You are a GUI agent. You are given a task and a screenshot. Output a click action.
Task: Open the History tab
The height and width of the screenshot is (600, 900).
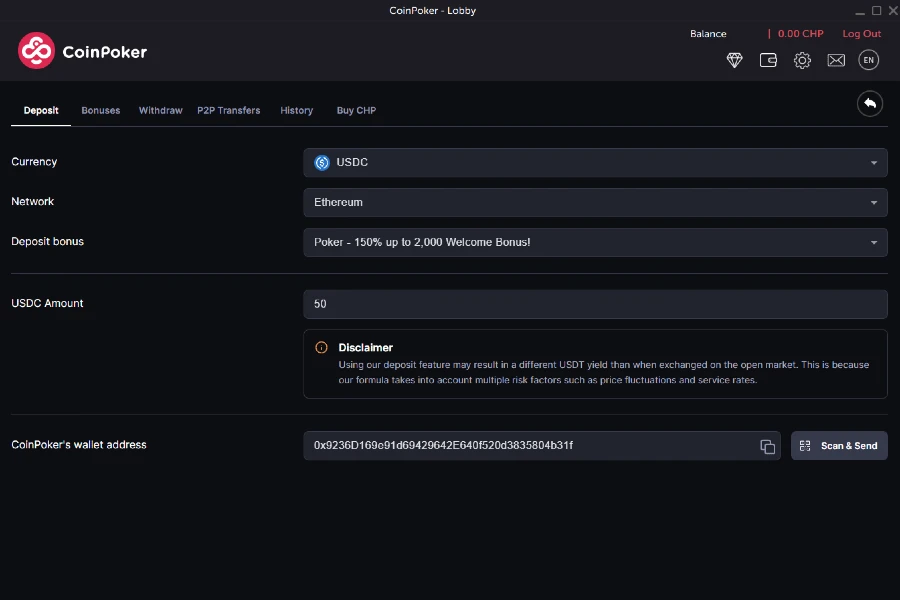(x=296, y=110)
